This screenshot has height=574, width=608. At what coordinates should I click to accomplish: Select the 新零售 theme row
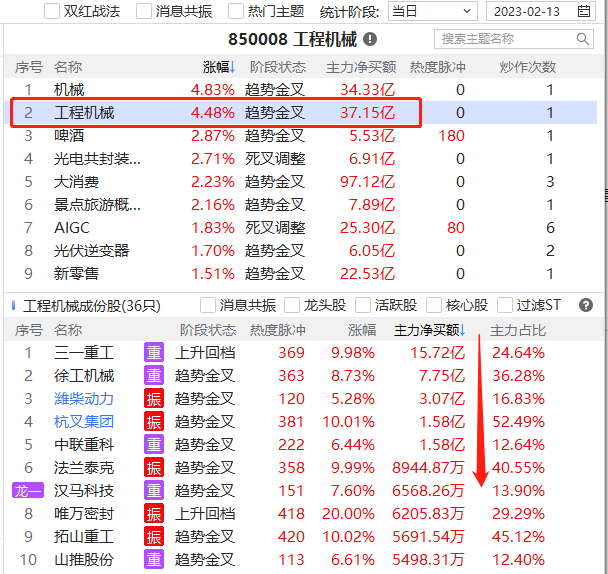coord(301,274)
